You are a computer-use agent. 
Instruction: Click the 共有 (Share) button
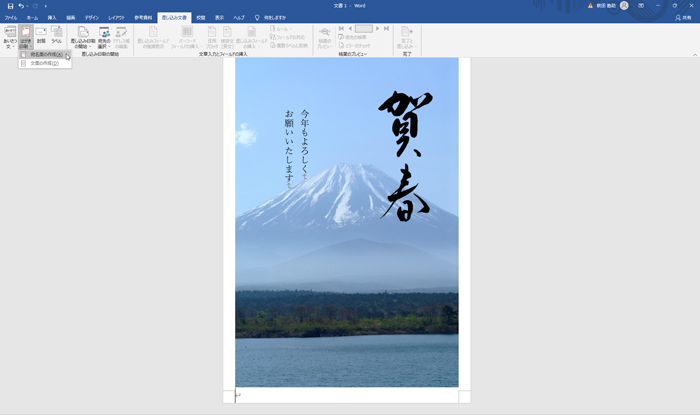(684, 18)
